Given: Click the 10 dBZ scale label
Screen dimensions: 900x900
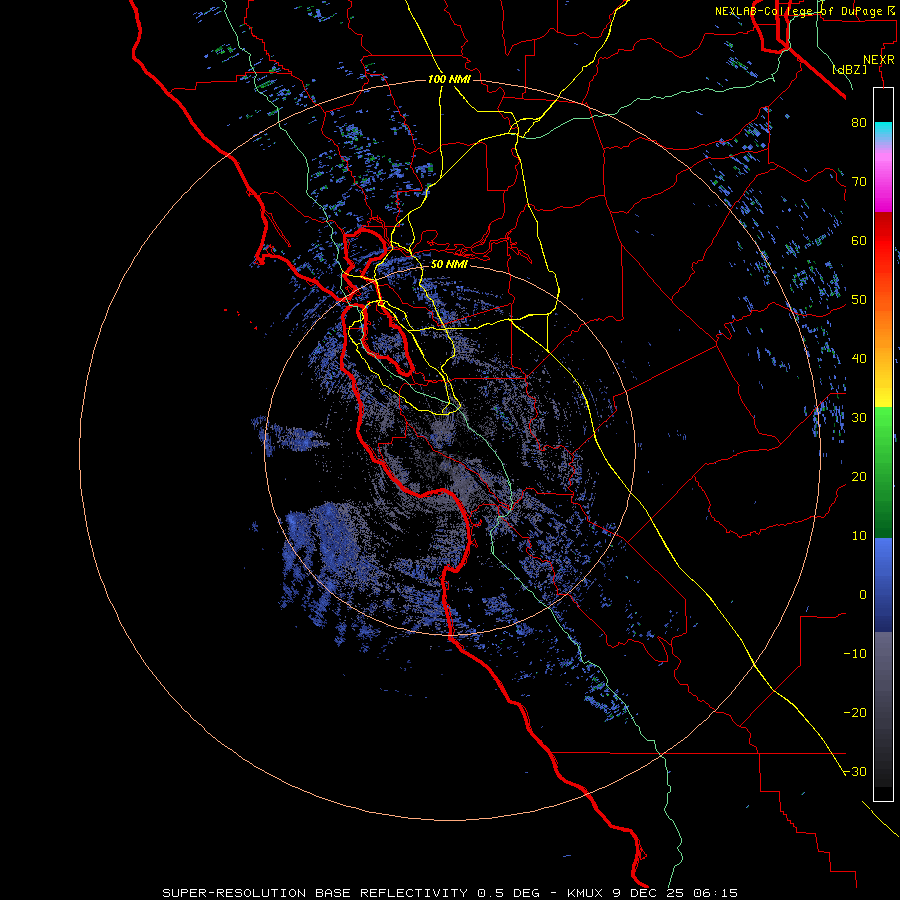Looking at the screenshot, I should 859,536.
